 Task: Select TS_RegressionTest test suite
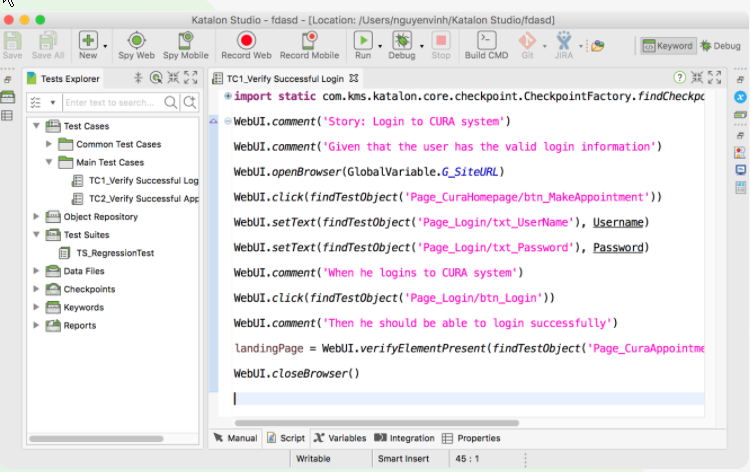[x=115, y=253]
